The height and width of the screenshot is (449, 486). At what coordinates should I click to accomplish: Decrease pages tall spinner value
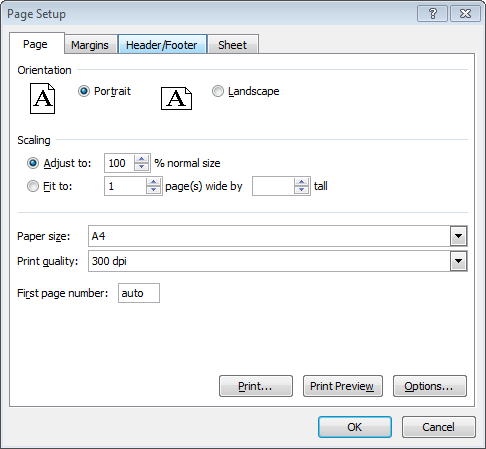click(x=301, y=190)
